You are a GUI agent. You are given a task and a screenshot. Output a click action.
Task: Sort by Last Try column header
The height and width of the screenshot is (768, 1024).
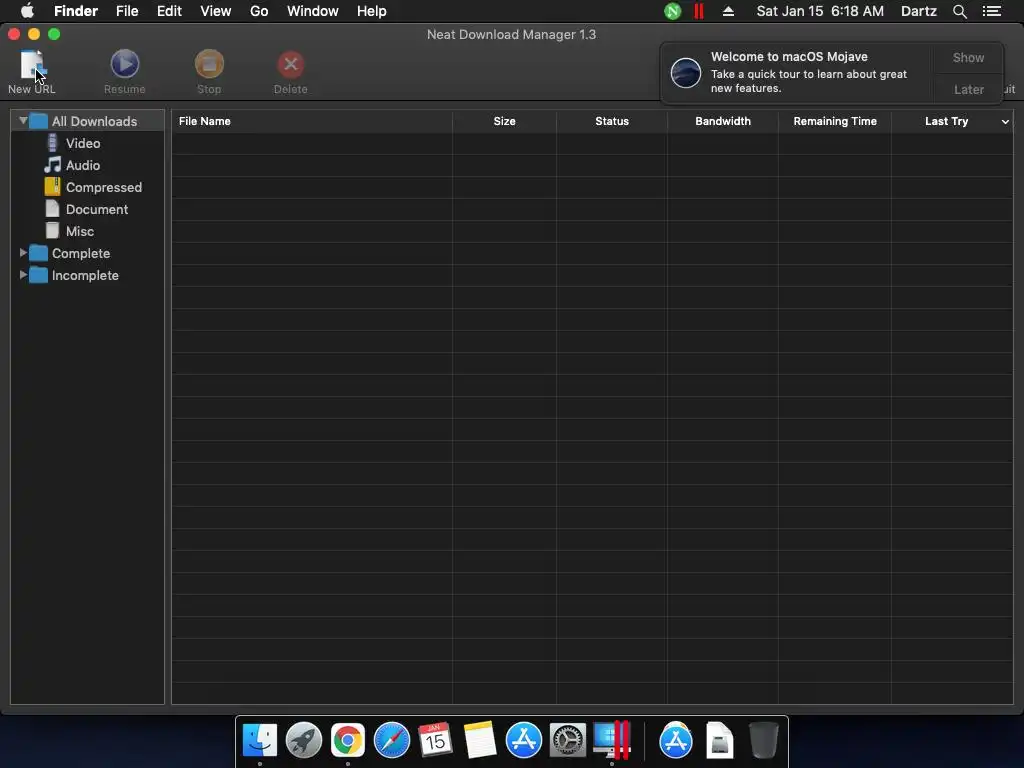[x=946, y=121]
